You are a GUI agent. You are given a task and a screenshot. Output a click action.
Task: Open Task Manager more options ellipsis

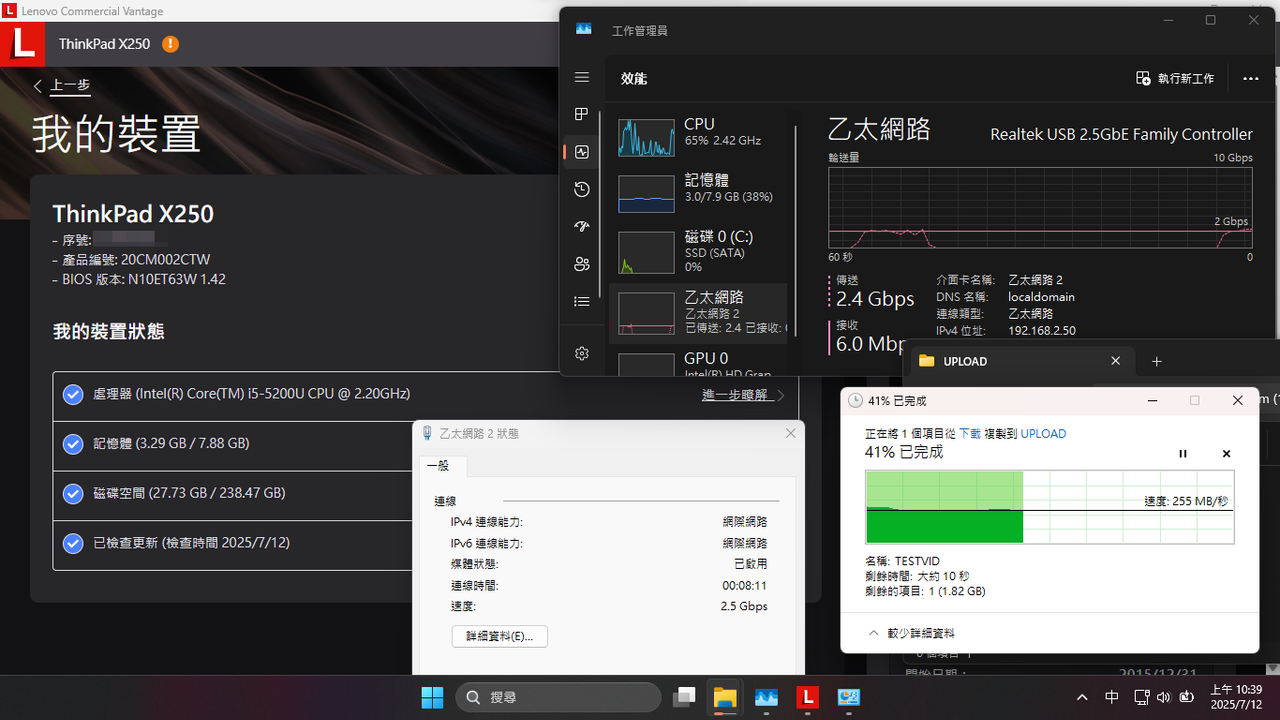[x=1250, y=78]
